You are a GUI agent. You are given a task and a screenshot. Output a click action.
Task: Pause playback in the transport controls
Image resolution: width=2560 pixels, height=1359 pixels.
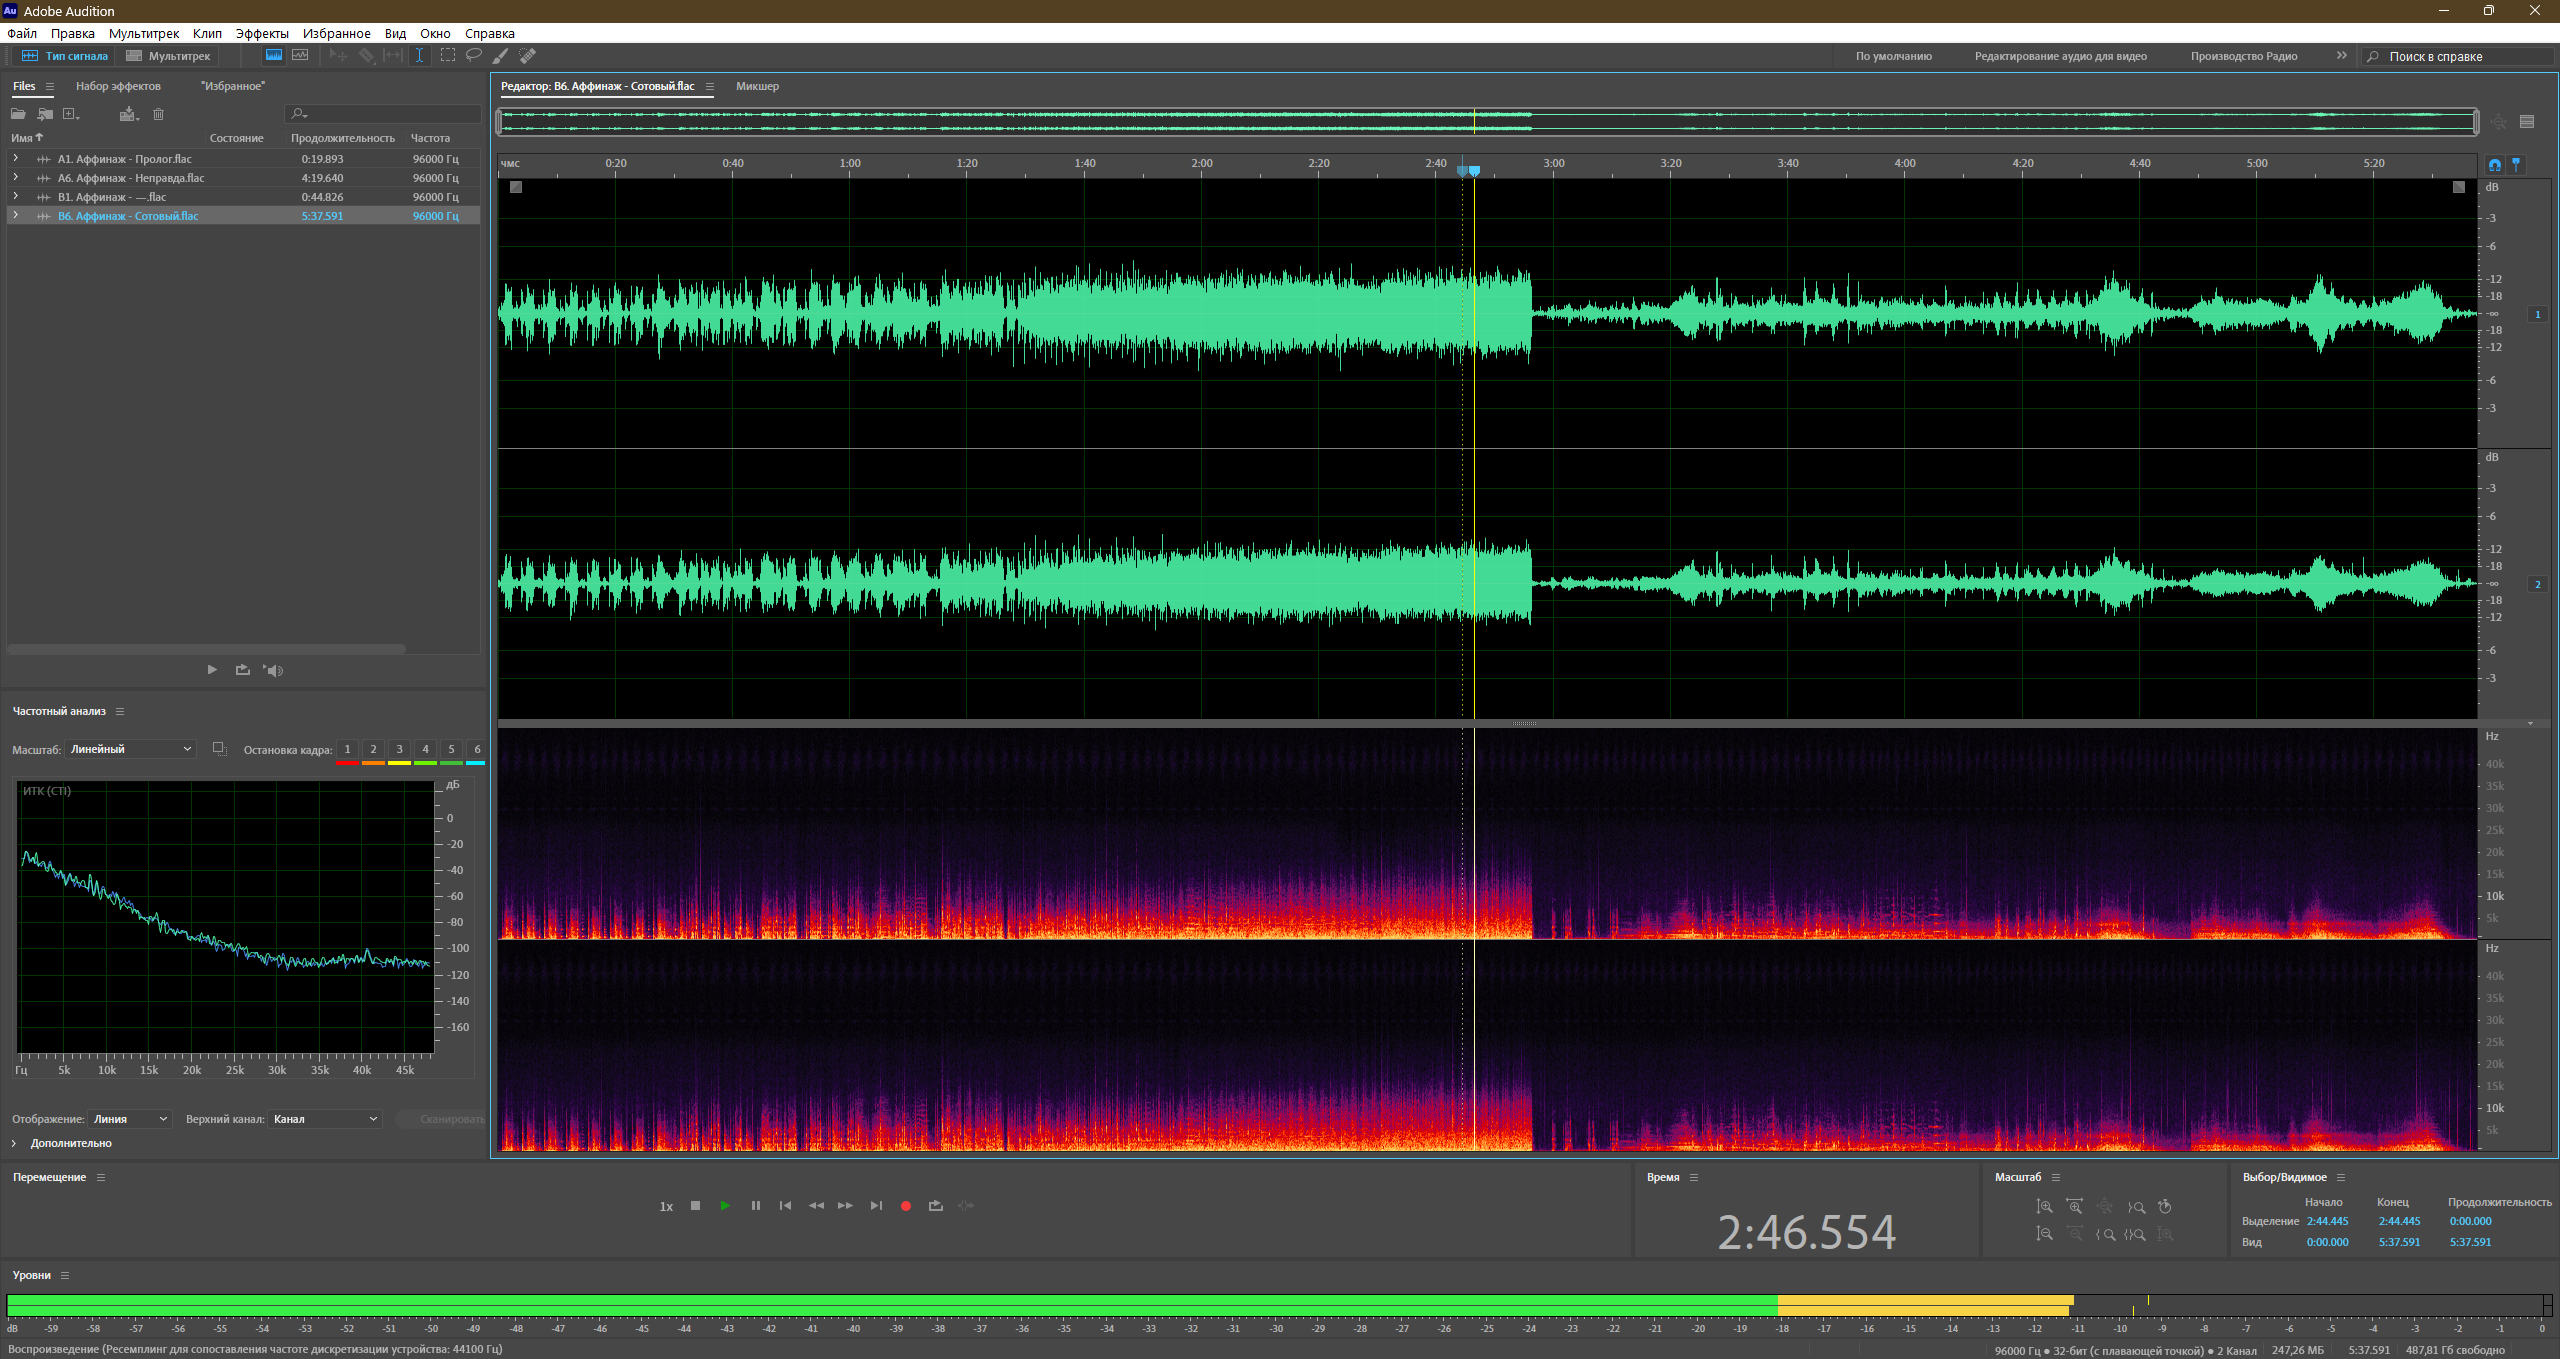click(x=756, y=1206)
